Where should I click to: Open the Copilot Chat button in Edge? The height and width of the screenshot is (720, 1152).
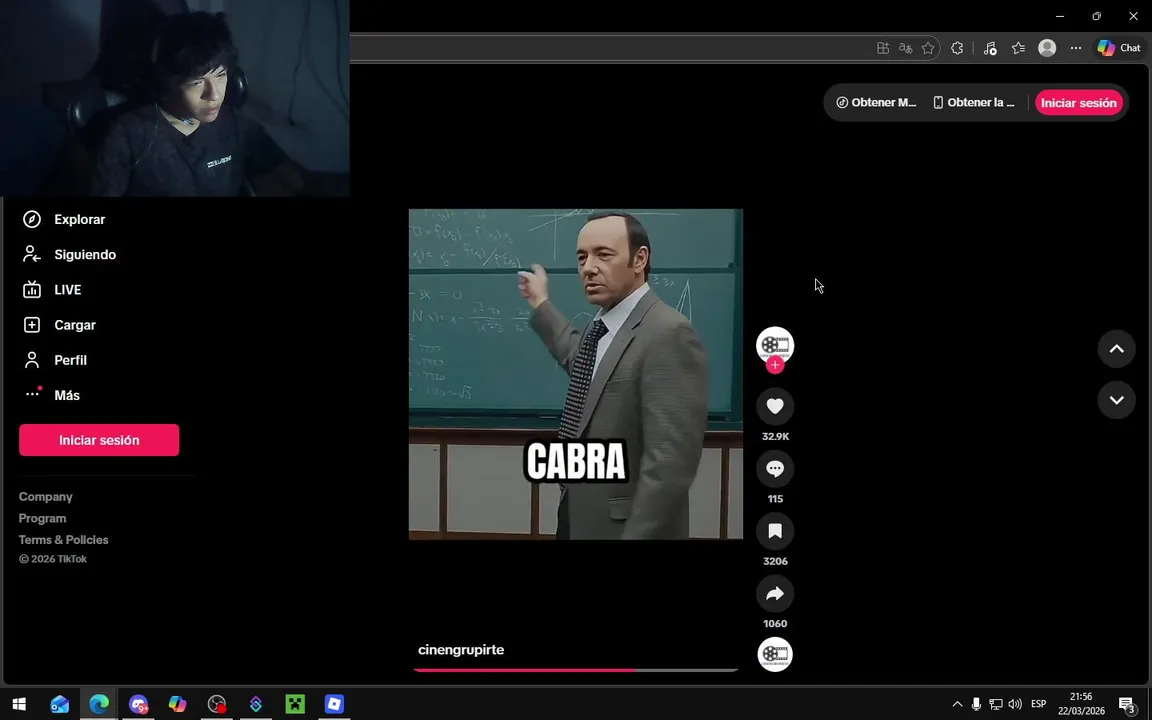click(x=1119, y=48)
